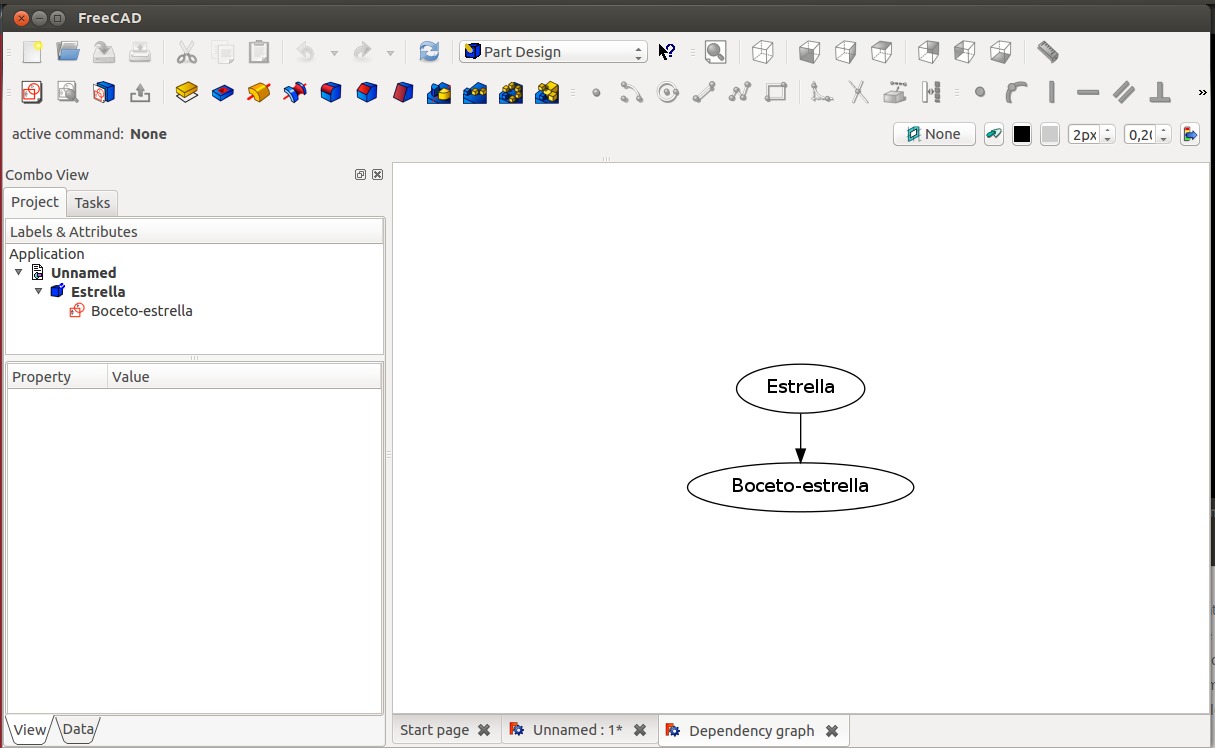Collapse the Estrella tree node
Viewport: 1215px width, 748px height.
pyautogui.click(x=39, y=292)
